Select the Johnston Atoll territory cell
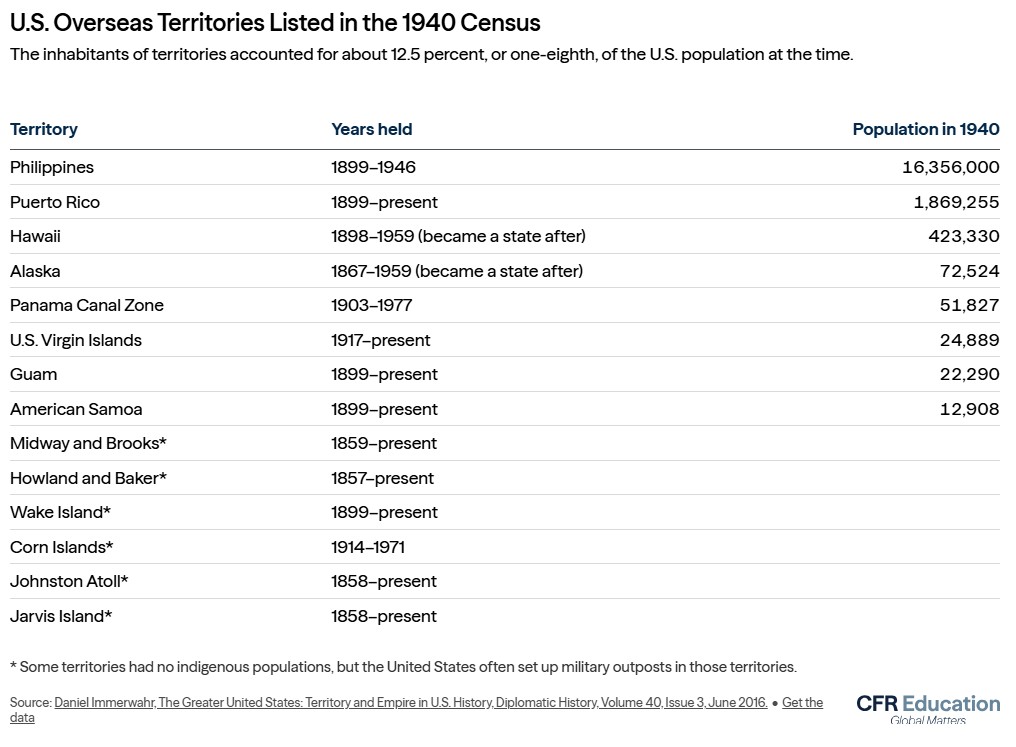1016x747 pixels. [69, 581]
